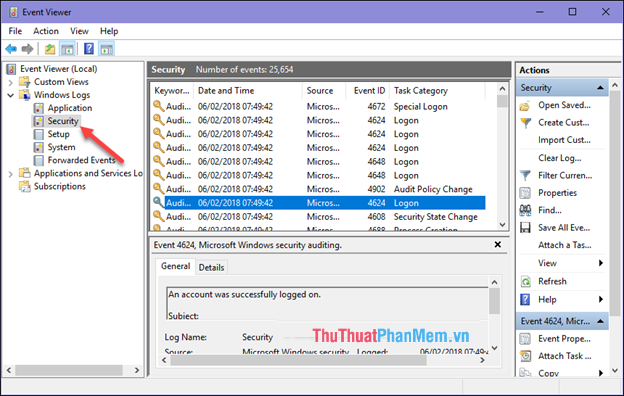624x396 pixels.
Task: Switch to the Details tab
Action: pyautogui.click(x=211, y=267)
